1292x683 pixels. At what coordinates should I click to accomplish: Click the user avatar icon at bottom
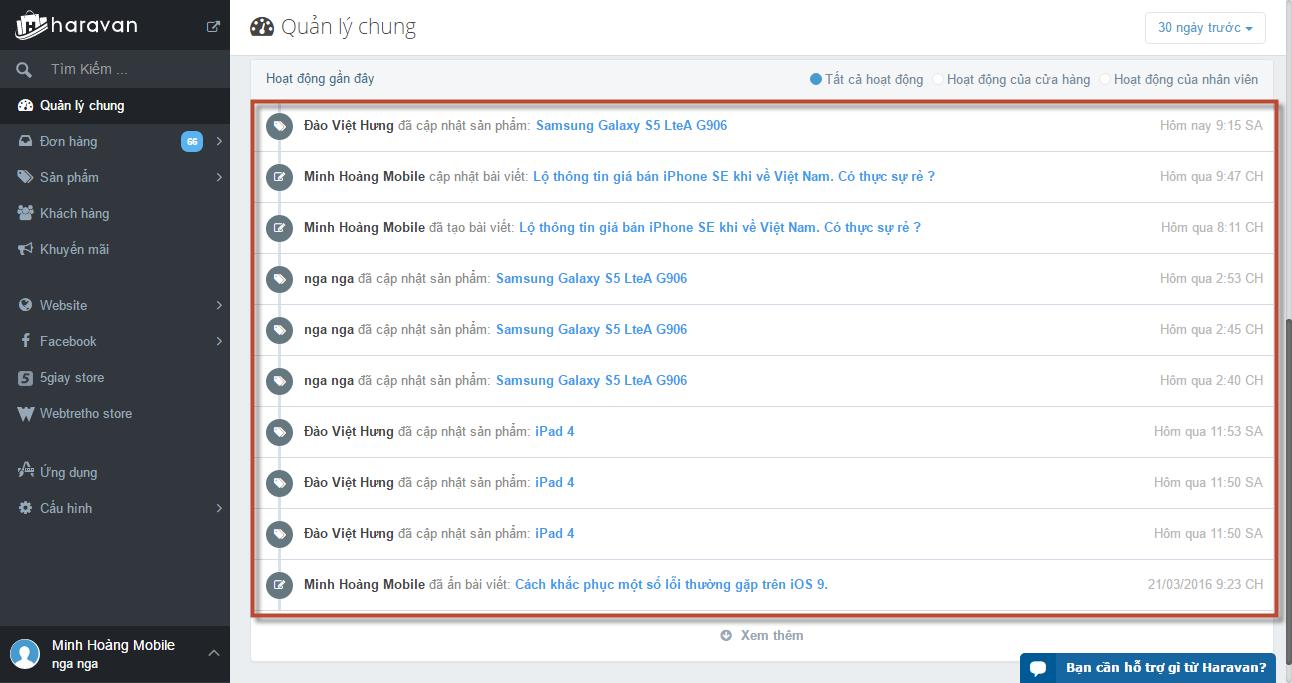pyautogui.click(x=25, y=654)
